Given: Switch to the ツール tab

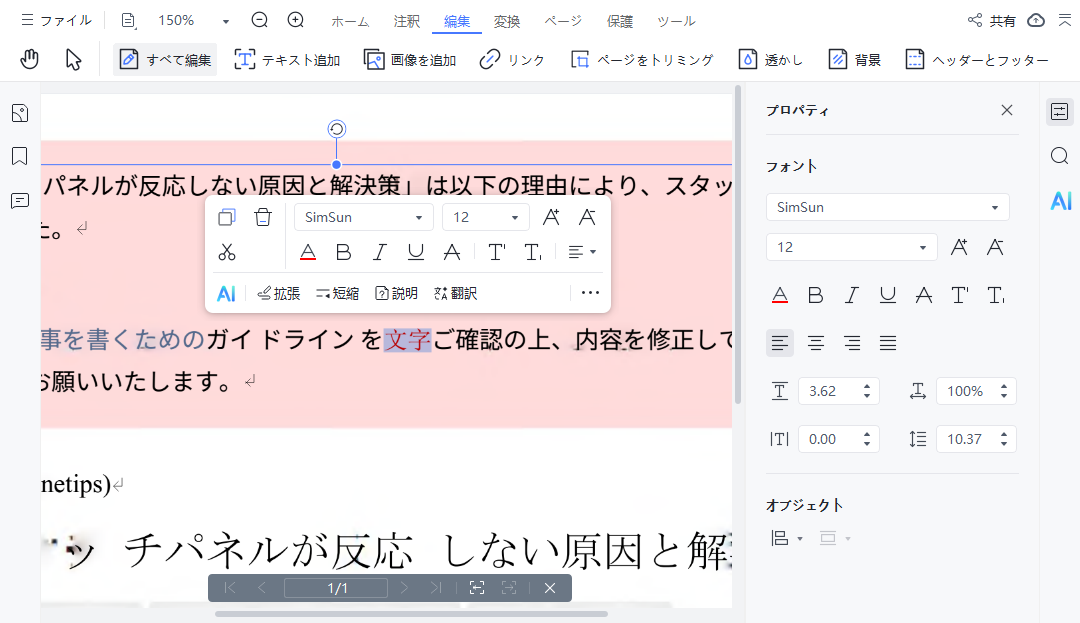Looking at the screenshot, I should tap(676, 21).
